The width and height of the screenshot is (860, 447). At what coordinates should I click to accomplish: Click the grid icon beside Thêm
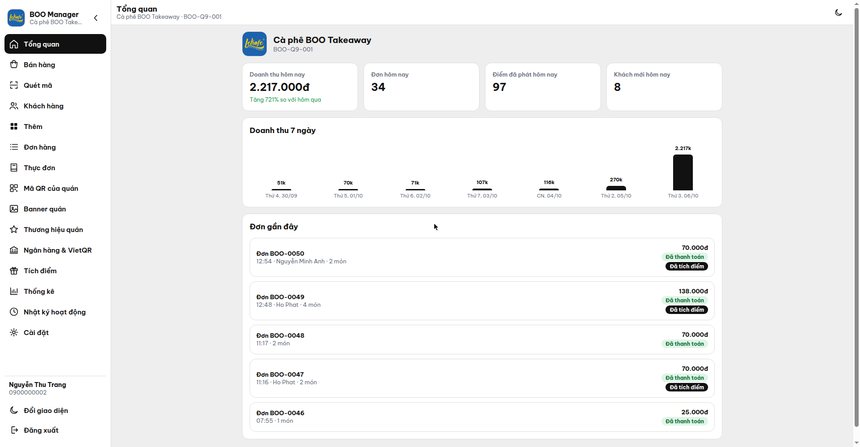14,126
